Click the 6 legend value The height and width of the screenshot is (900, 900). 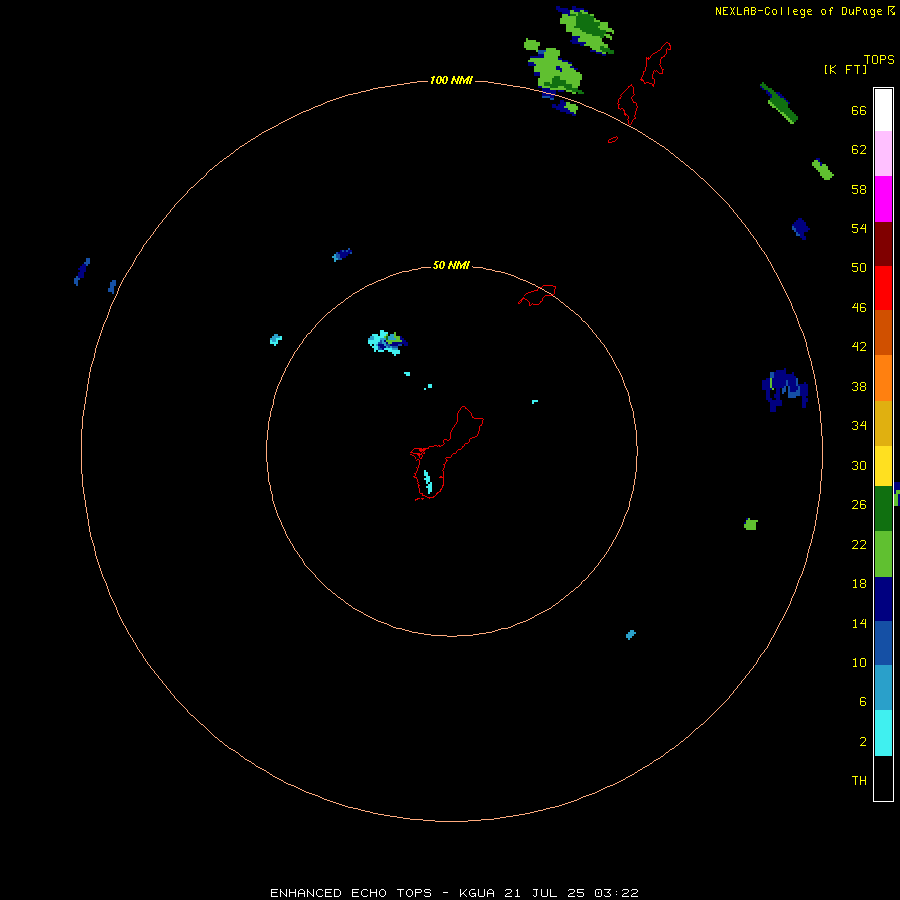coord(863,702)
